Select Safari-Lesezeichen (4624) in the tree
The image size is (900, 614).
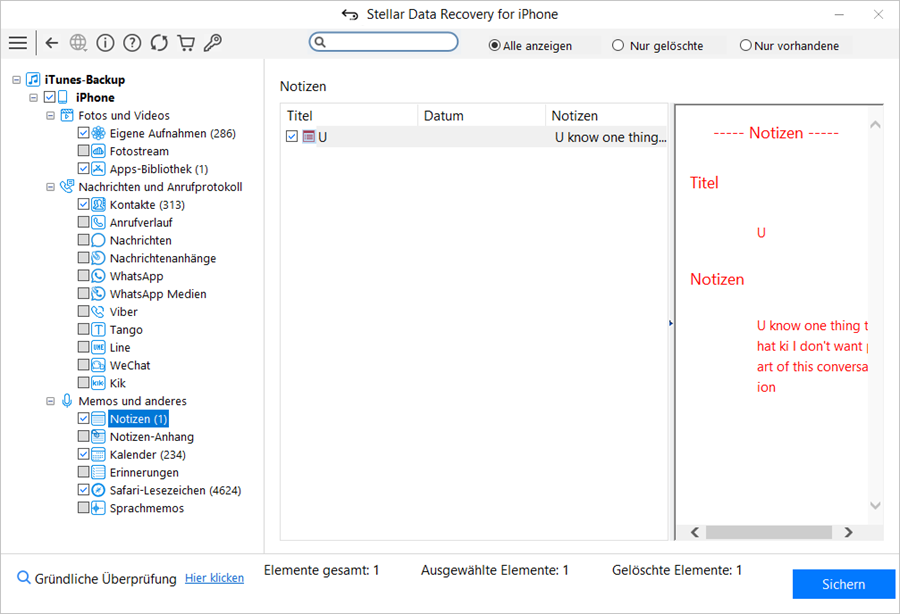tap(175, 490)
